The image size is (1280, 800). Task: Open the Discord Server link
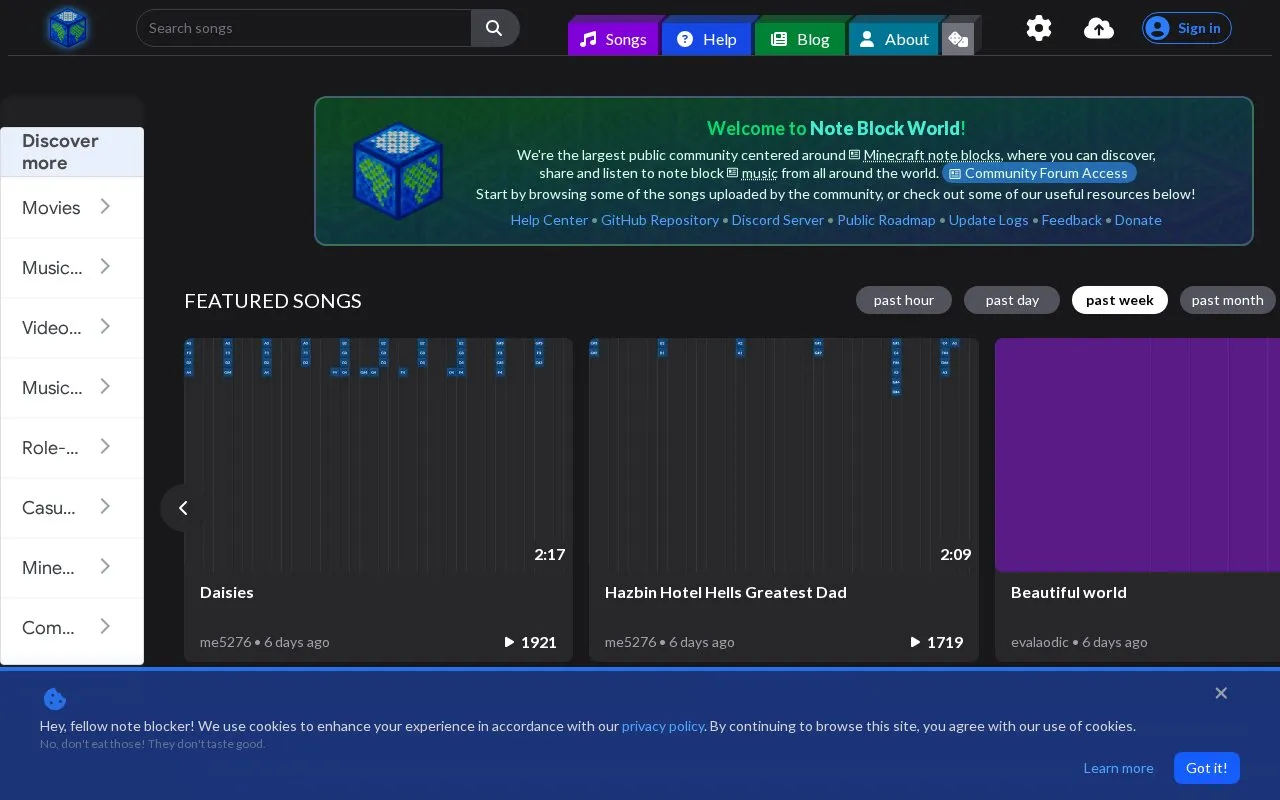[778, 220]
